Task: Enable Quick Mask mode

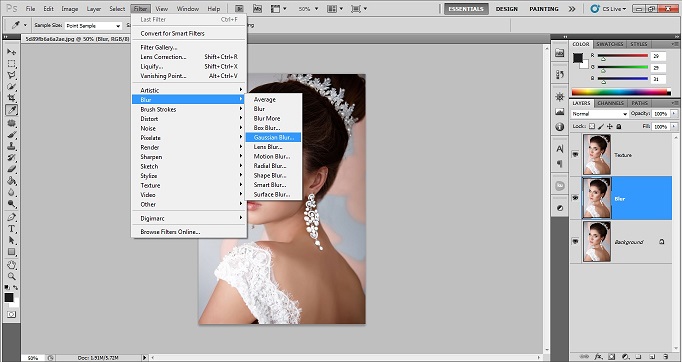Action: pos(11,314)
